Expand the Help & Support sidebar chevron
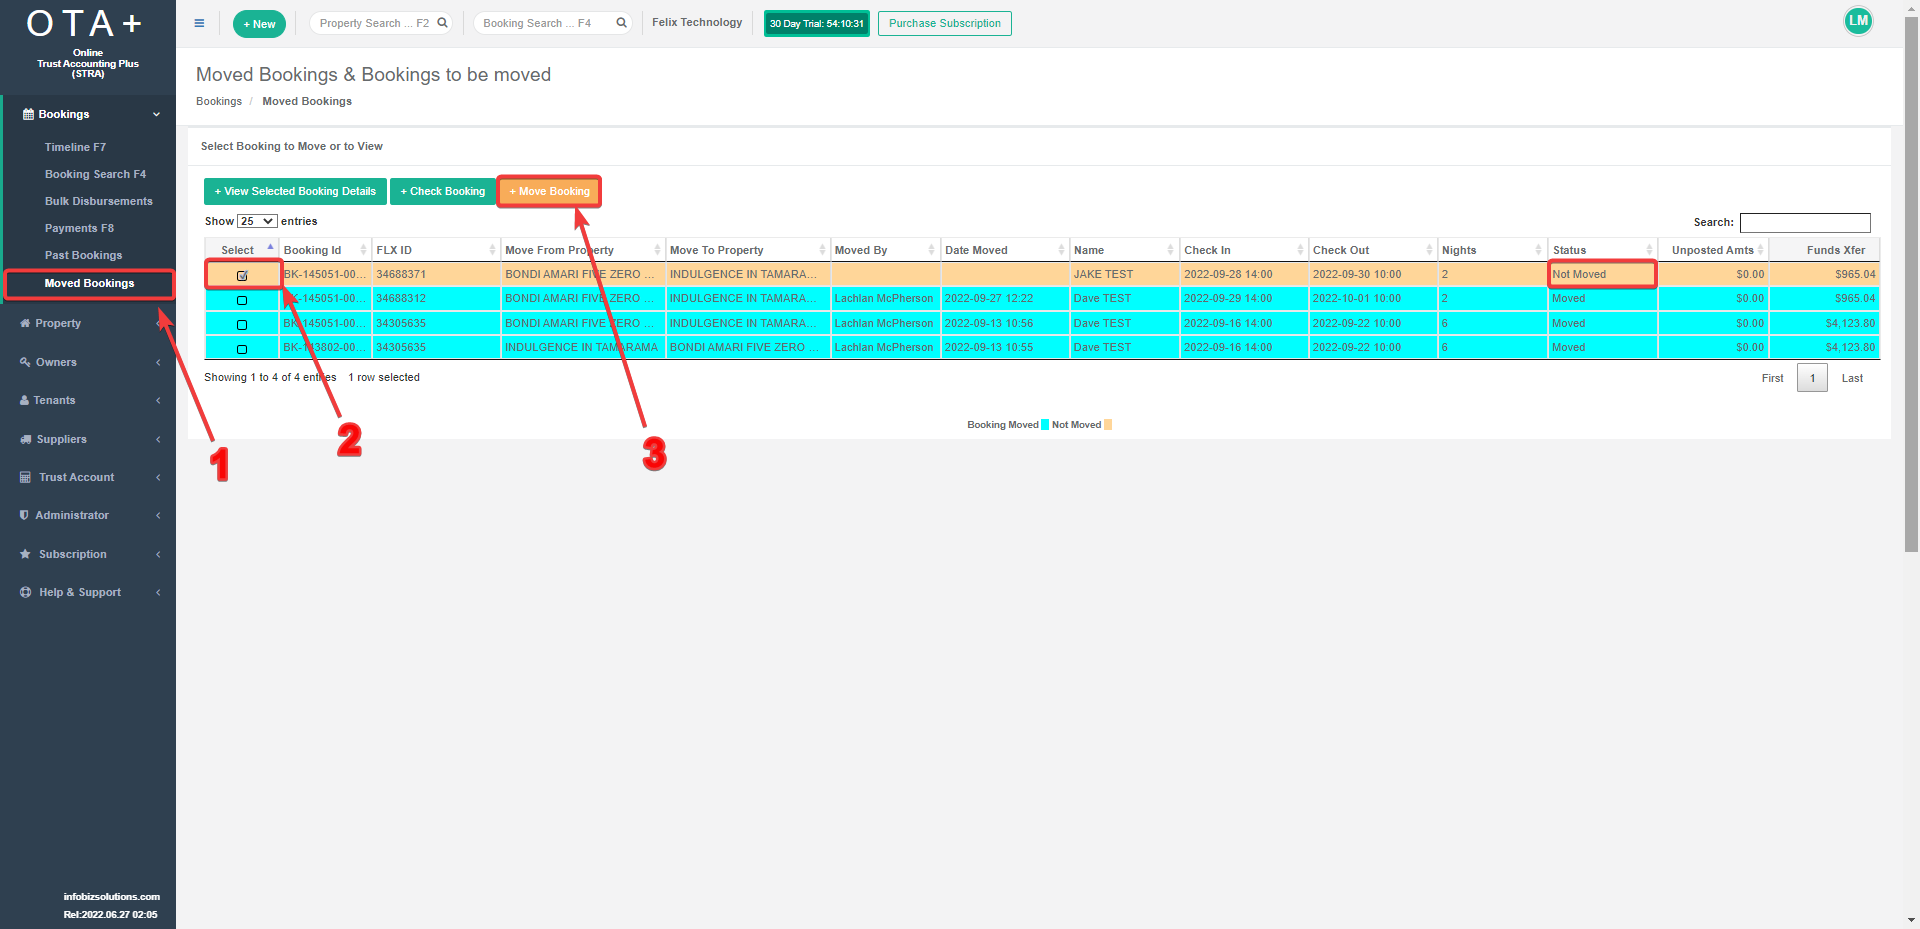The image size is (1920, 929). click(x=158, y=592)
